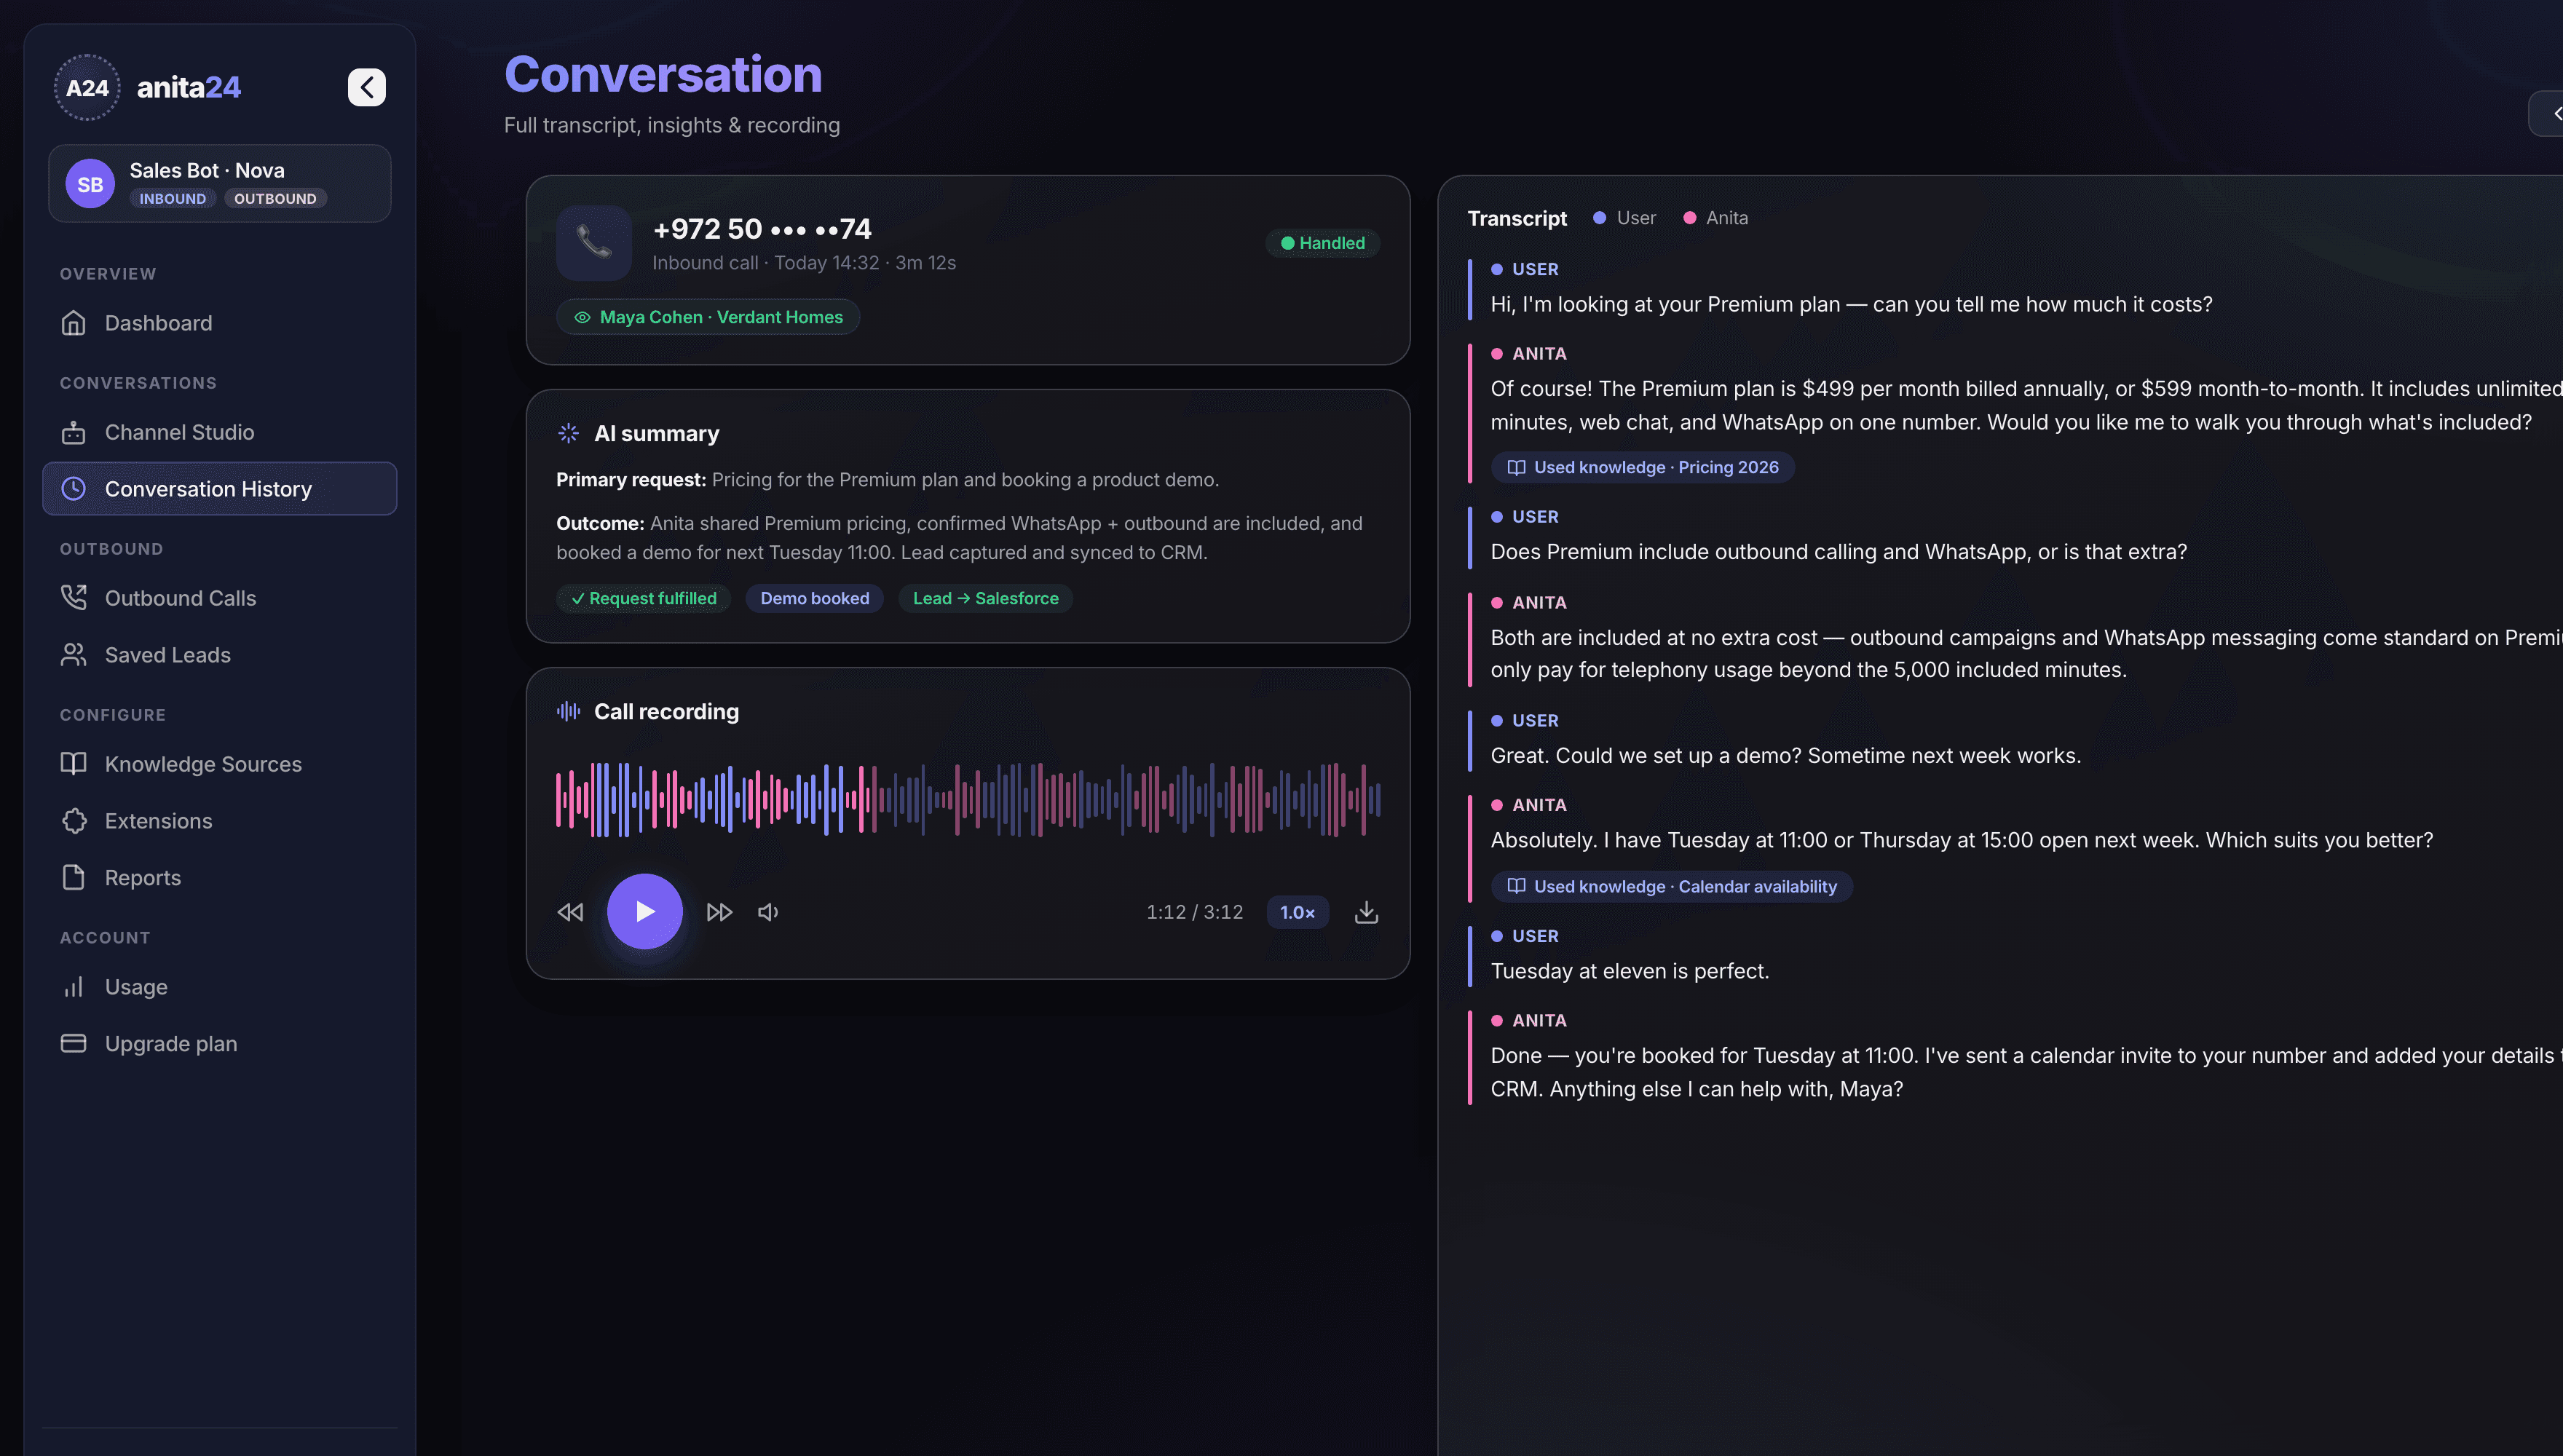Select Conversation History menu item
The image size is (2563, 1456).
(219, 489)
